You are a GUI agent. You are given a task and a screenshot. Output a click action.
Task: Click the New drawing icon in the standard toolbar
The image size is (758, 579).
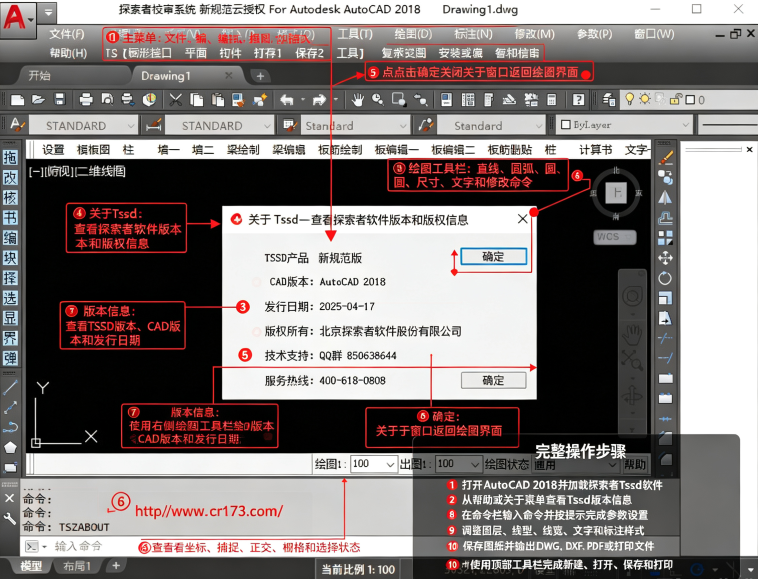pos(17,100)
